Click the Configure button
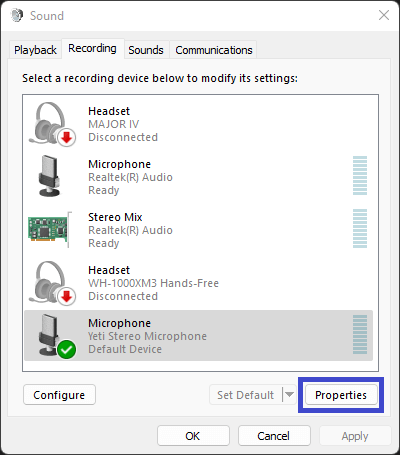Screen dimensions: 400x455 [59, 395]
